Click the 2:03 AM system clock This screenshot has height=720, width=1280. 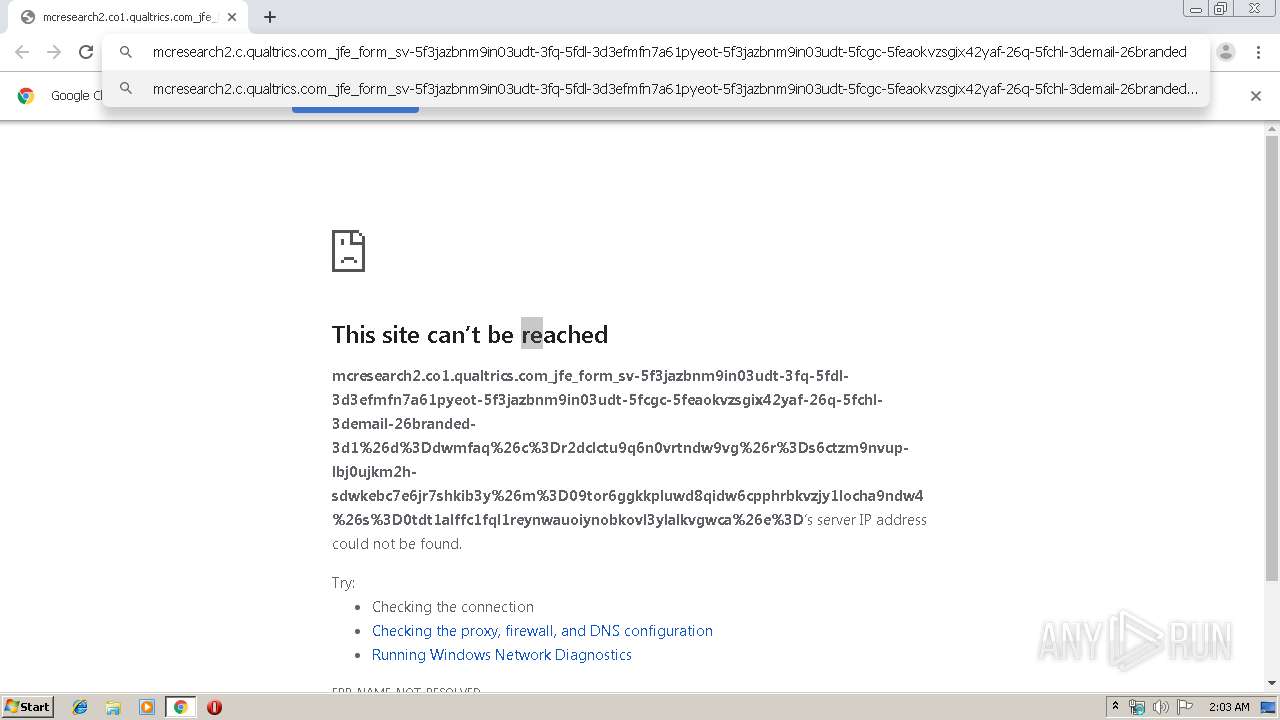point(1229,707)
